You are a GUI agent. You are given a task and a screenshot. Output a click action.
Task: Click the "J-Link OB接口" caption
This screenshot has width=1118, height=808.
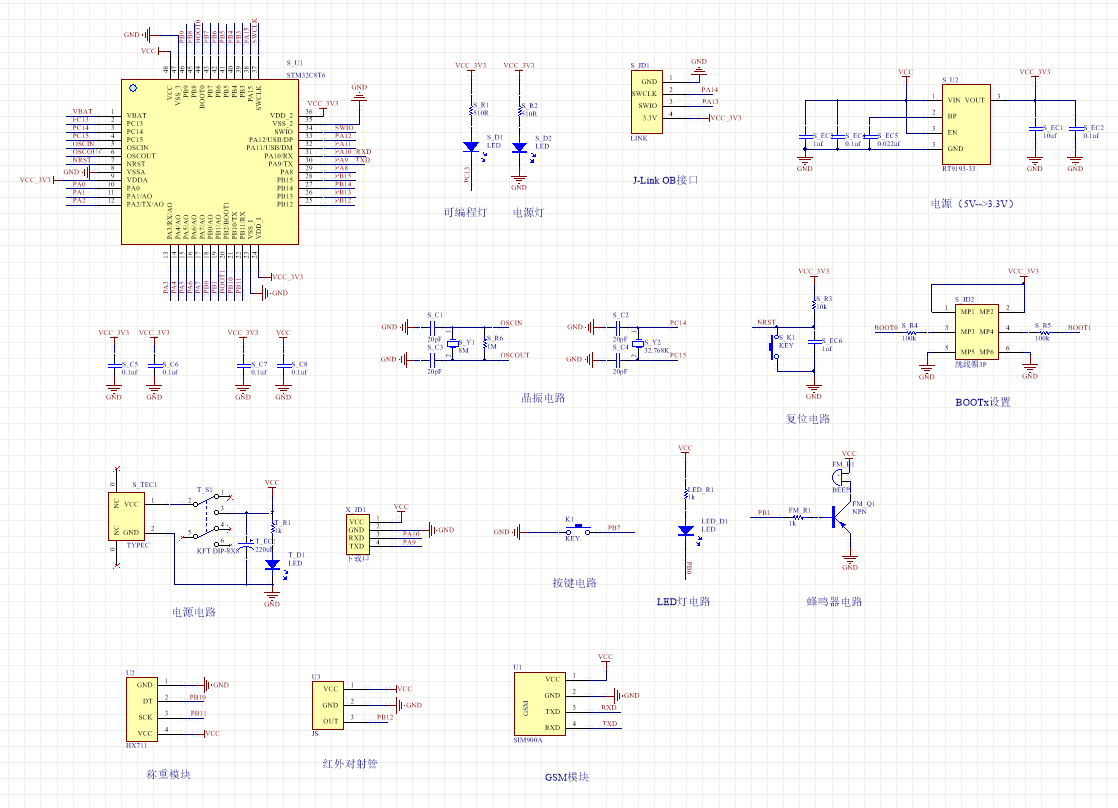coord(665,181)
